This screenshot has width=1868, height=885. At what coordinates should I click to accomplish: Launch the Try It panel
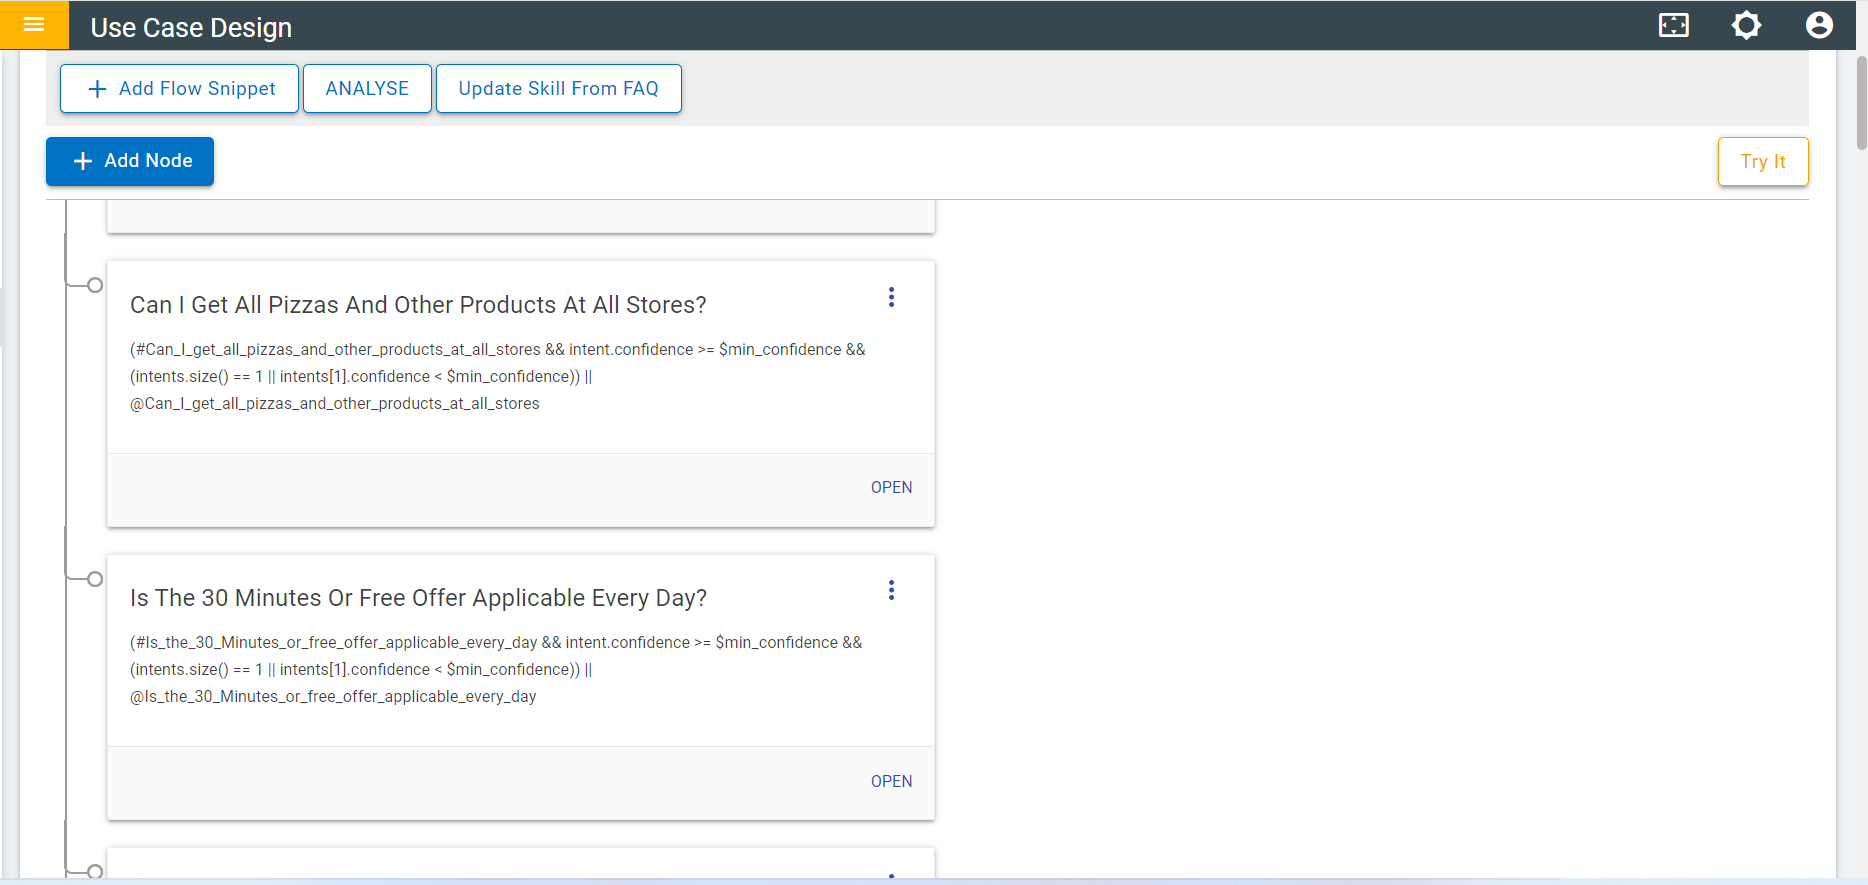point(1762,161)
